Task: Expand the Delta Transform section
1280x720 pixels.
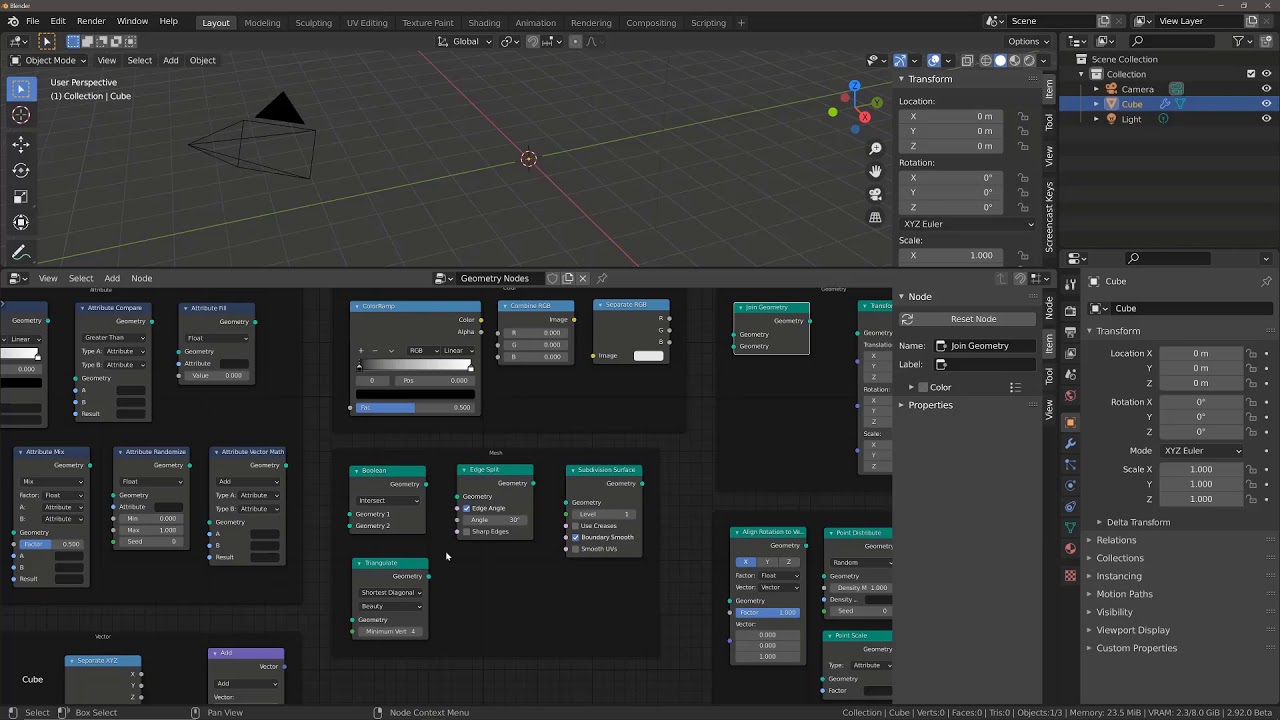Action: coord(1137,521)
